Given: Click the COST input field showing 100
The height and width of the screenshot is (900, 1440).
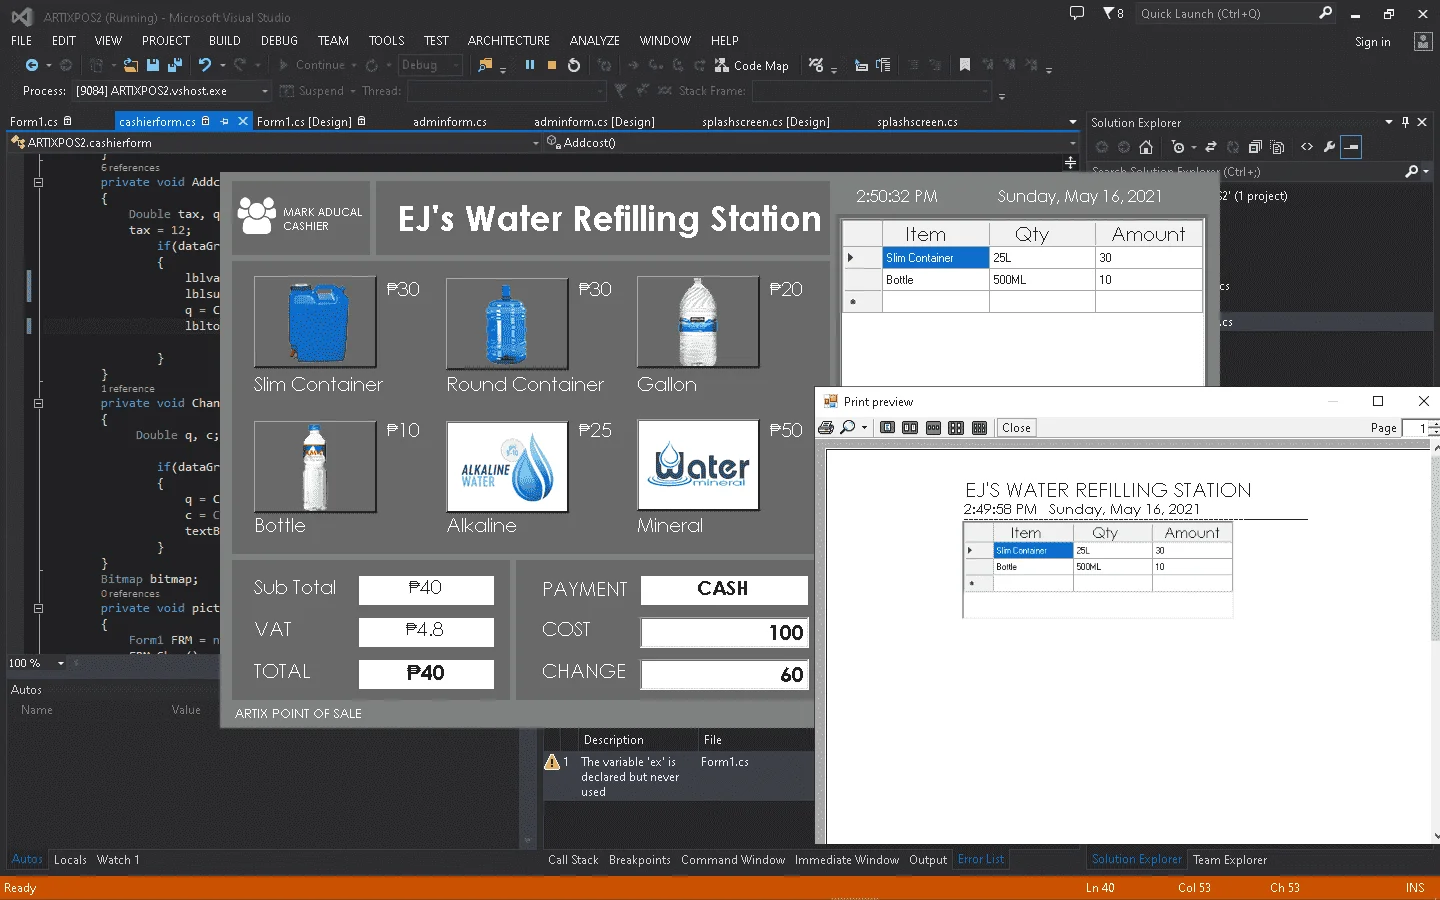Looking at the screenshot, I should pyautogui.click(x=724, y=632).
